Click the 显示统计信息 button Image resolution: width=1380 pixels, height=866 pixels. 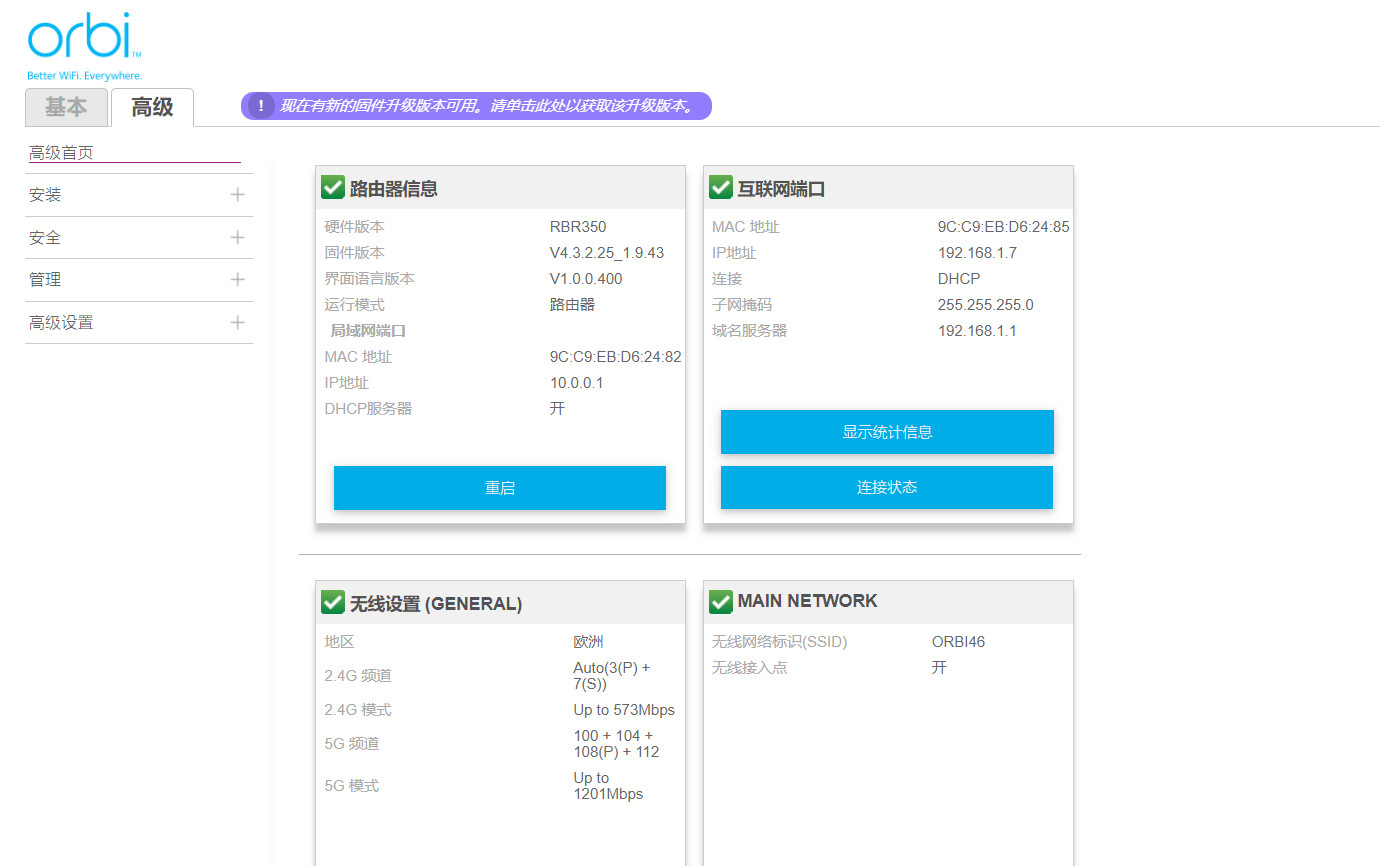886,431
